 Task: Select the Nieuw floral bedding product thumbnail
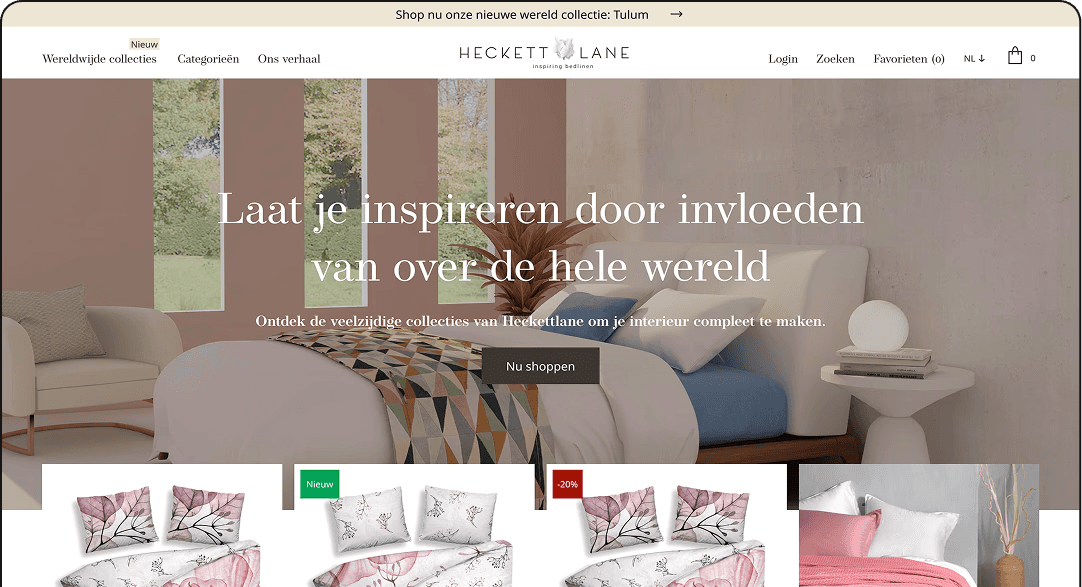[x=414, y=526]
